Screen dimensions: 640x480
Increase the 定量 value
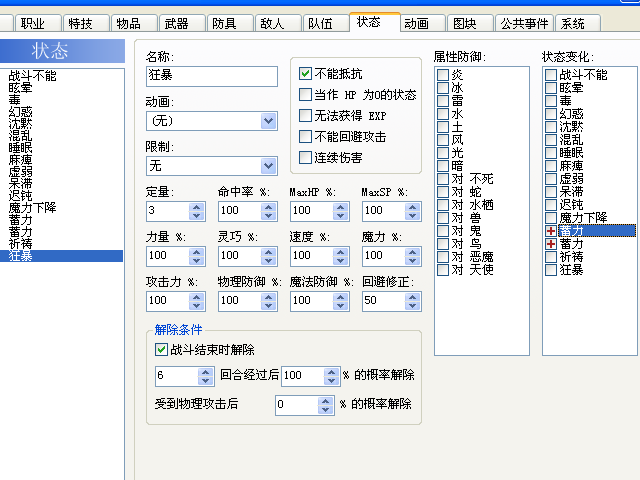click(x=197, y=207)
